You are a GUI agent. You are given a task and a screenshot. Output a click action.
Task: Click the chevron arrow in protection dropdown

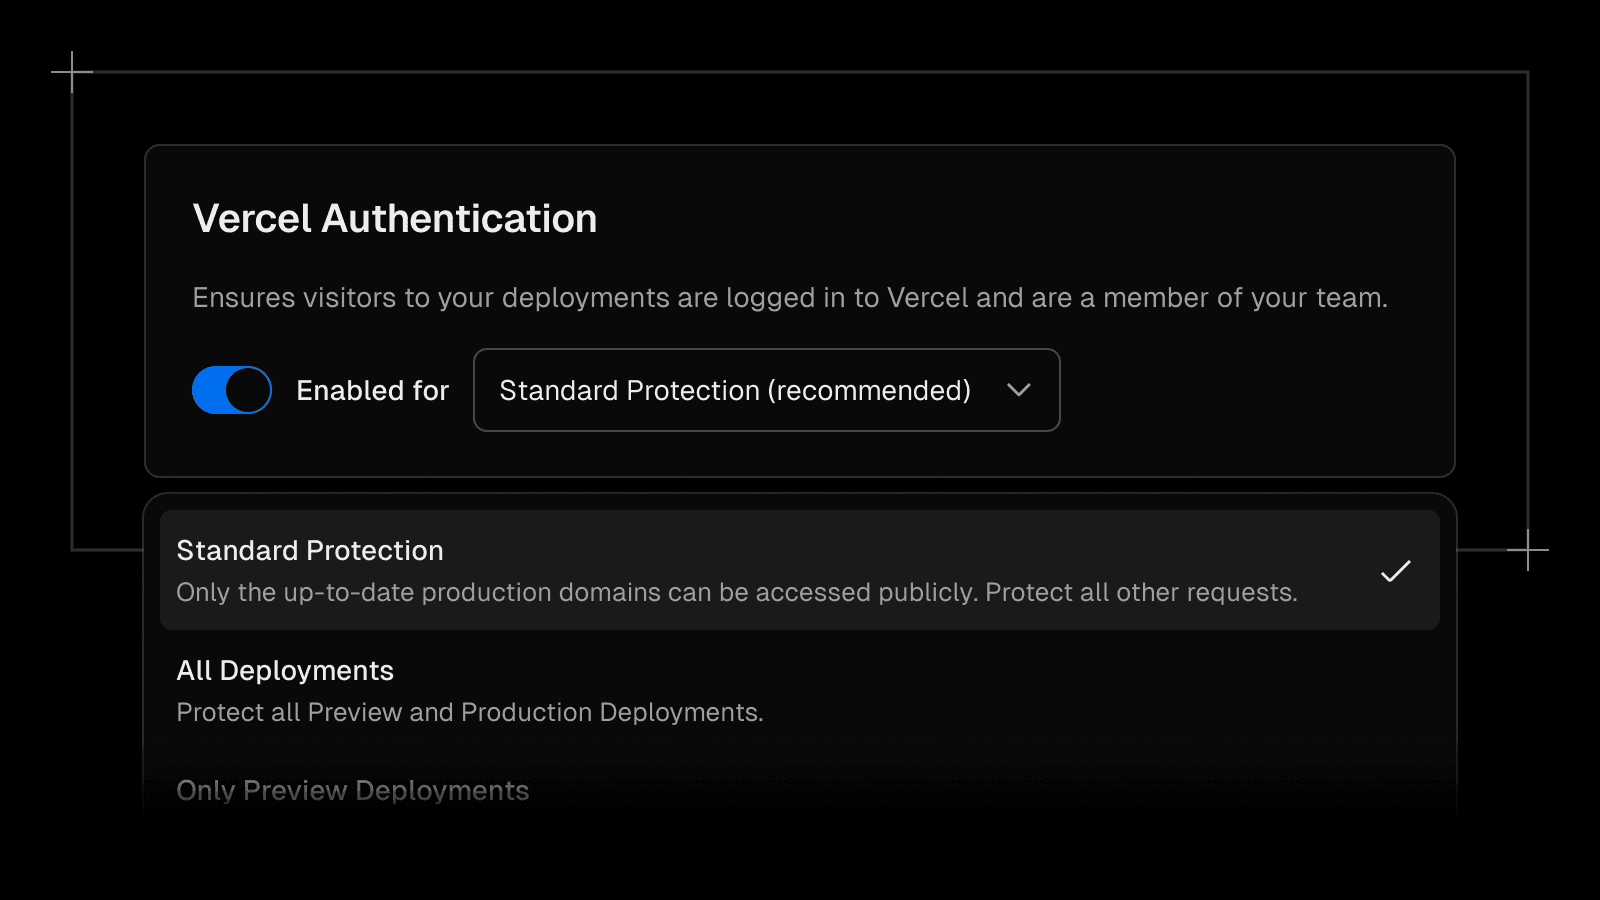1018,390
